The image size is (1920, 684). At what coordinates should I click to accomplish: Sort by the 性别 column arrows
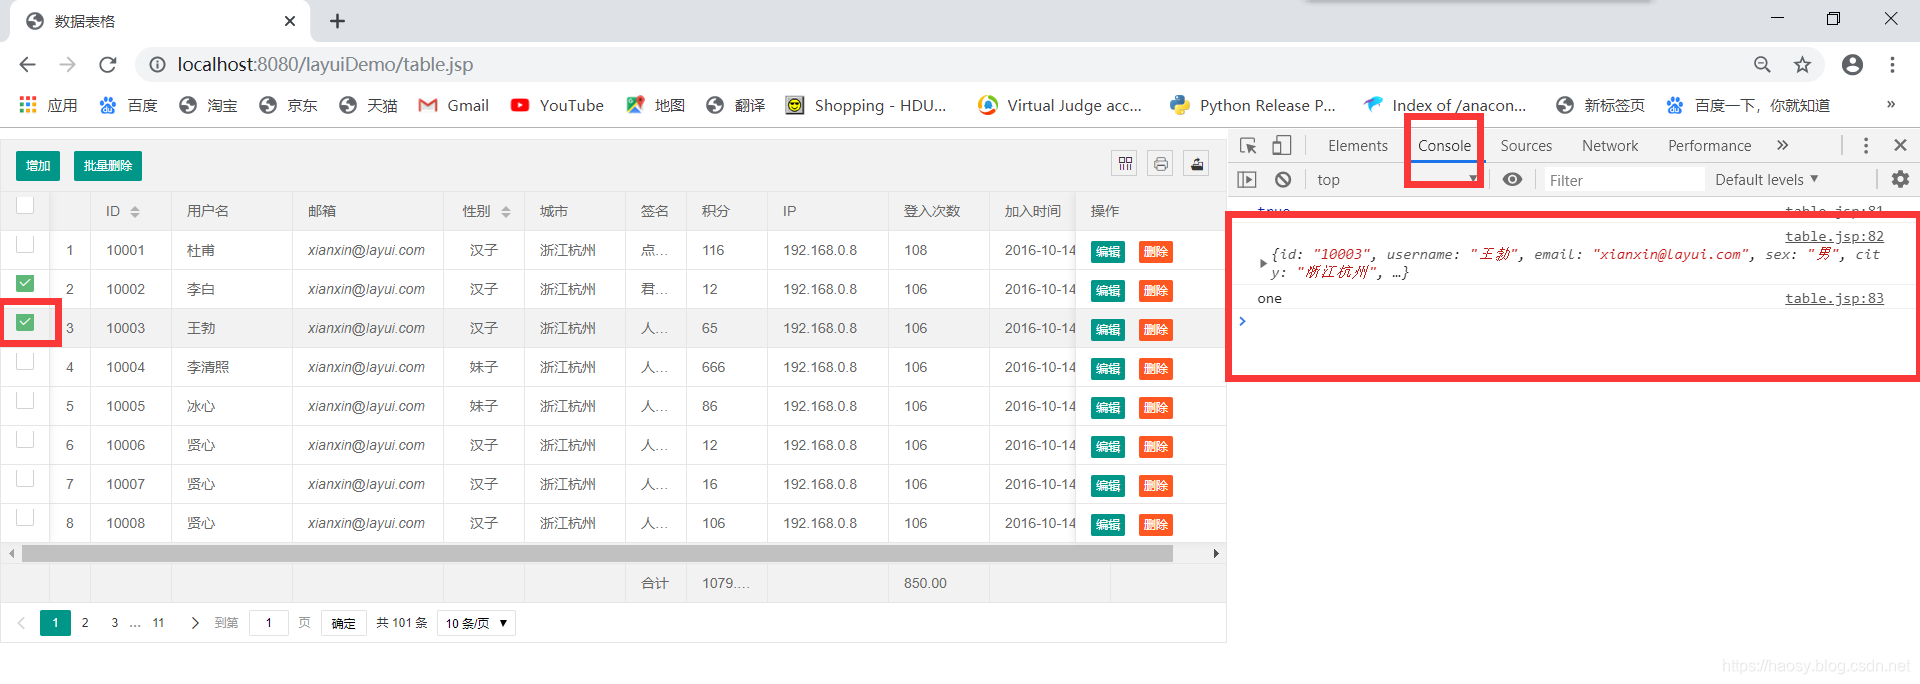pyautogui.click(x=506, y=212)
